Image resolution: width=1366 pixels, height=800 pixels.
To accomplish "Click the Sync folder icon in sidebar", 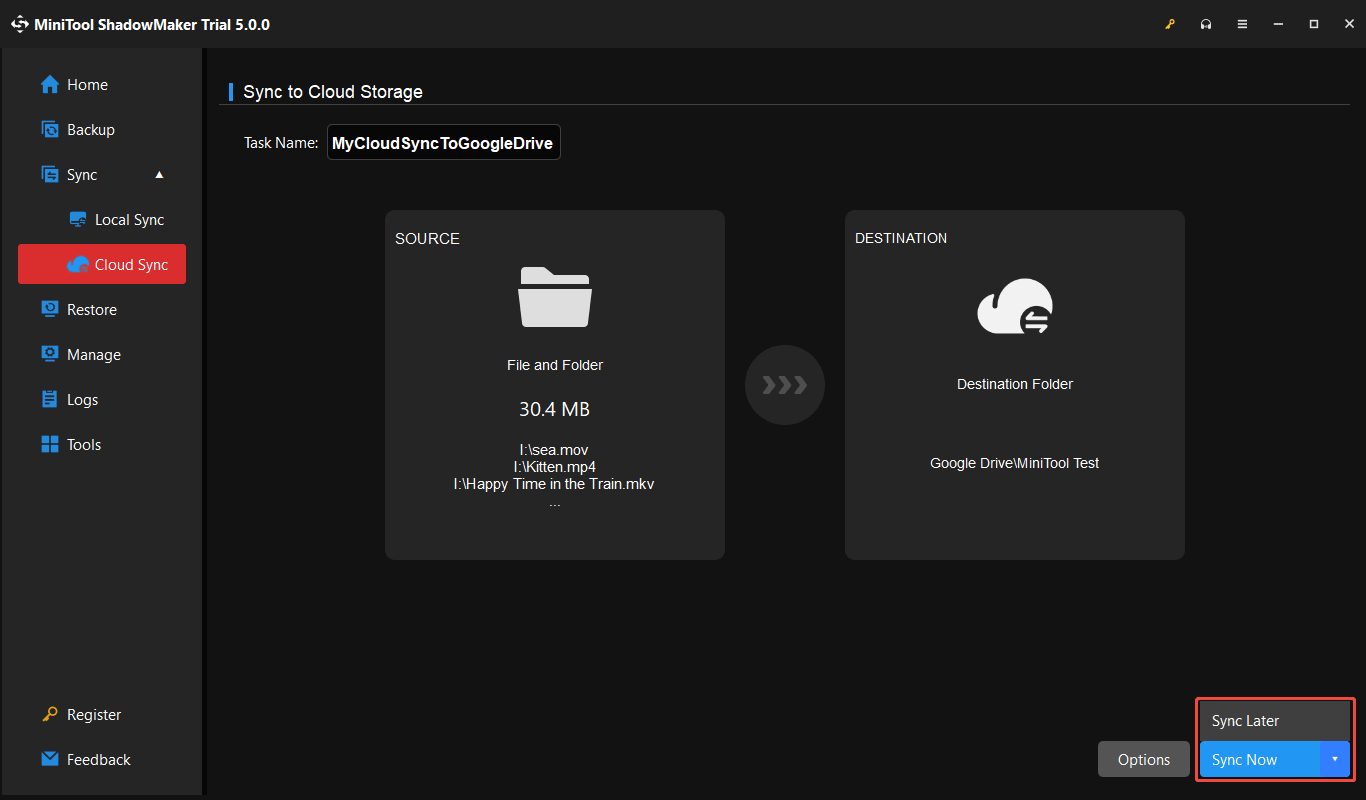I will 50,175.
